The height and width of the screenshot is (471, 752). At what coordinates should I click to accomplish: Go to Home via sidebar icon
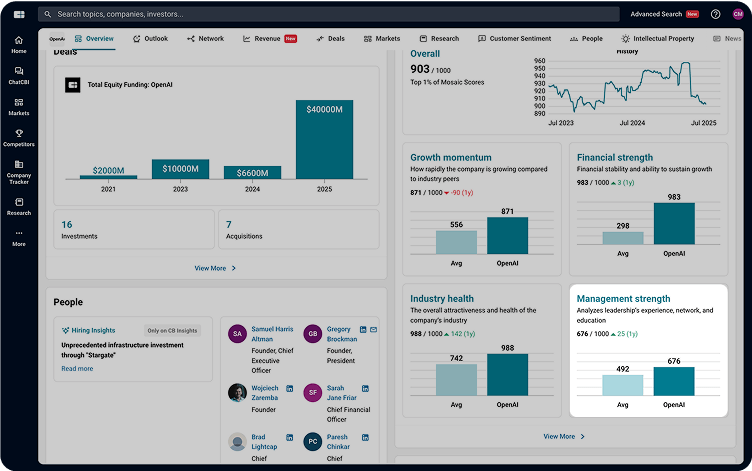click(18, 44)
